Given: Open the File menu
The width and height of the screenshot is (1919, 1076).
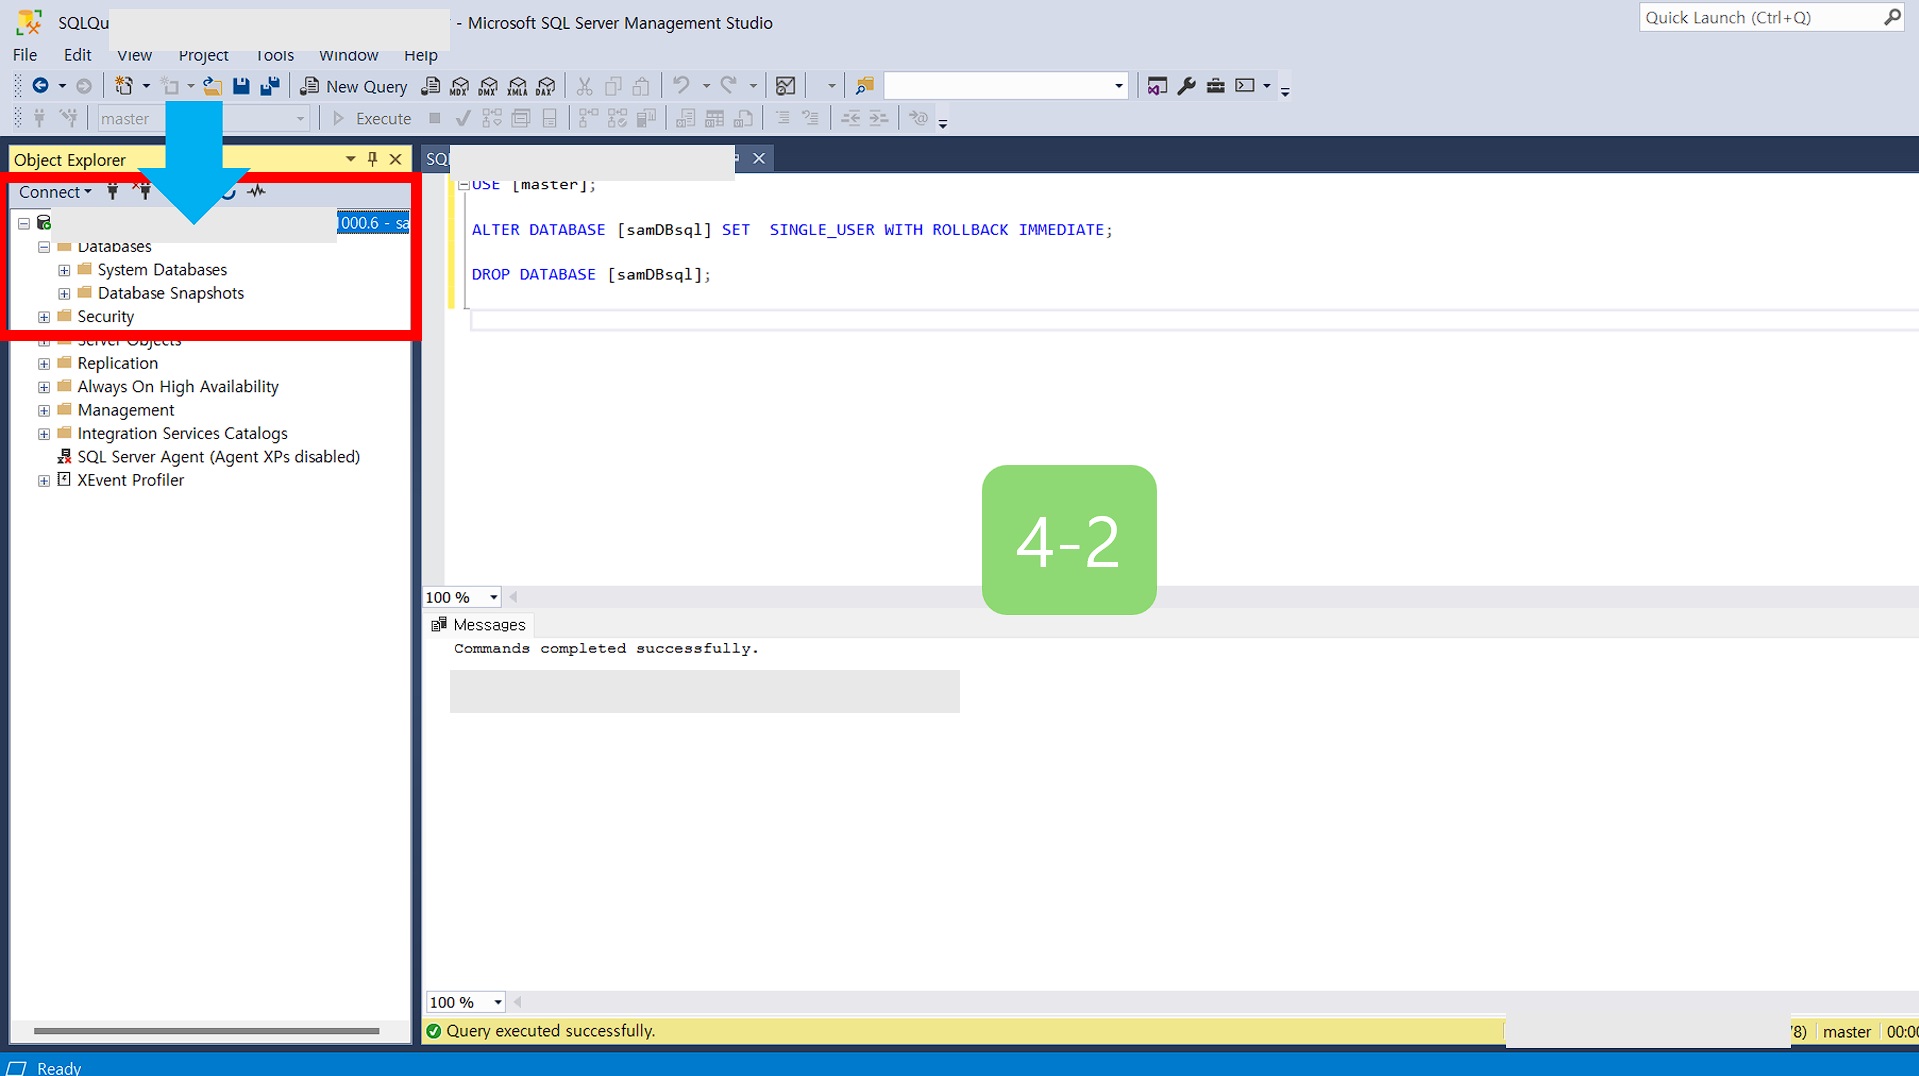Looking at the screenshot, I should pyautogui.click(x=25, y=55).
